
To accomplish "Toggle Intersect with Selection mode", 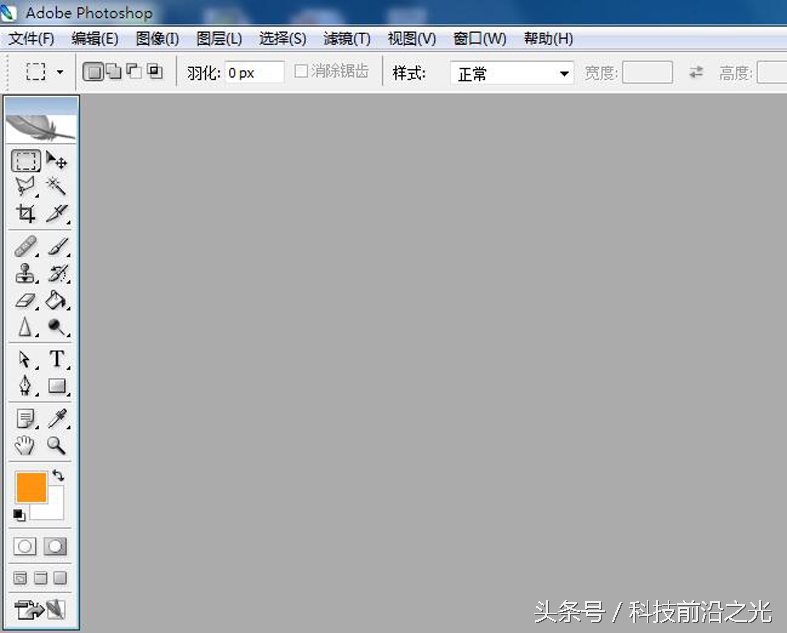I will [x=155, y=71].
